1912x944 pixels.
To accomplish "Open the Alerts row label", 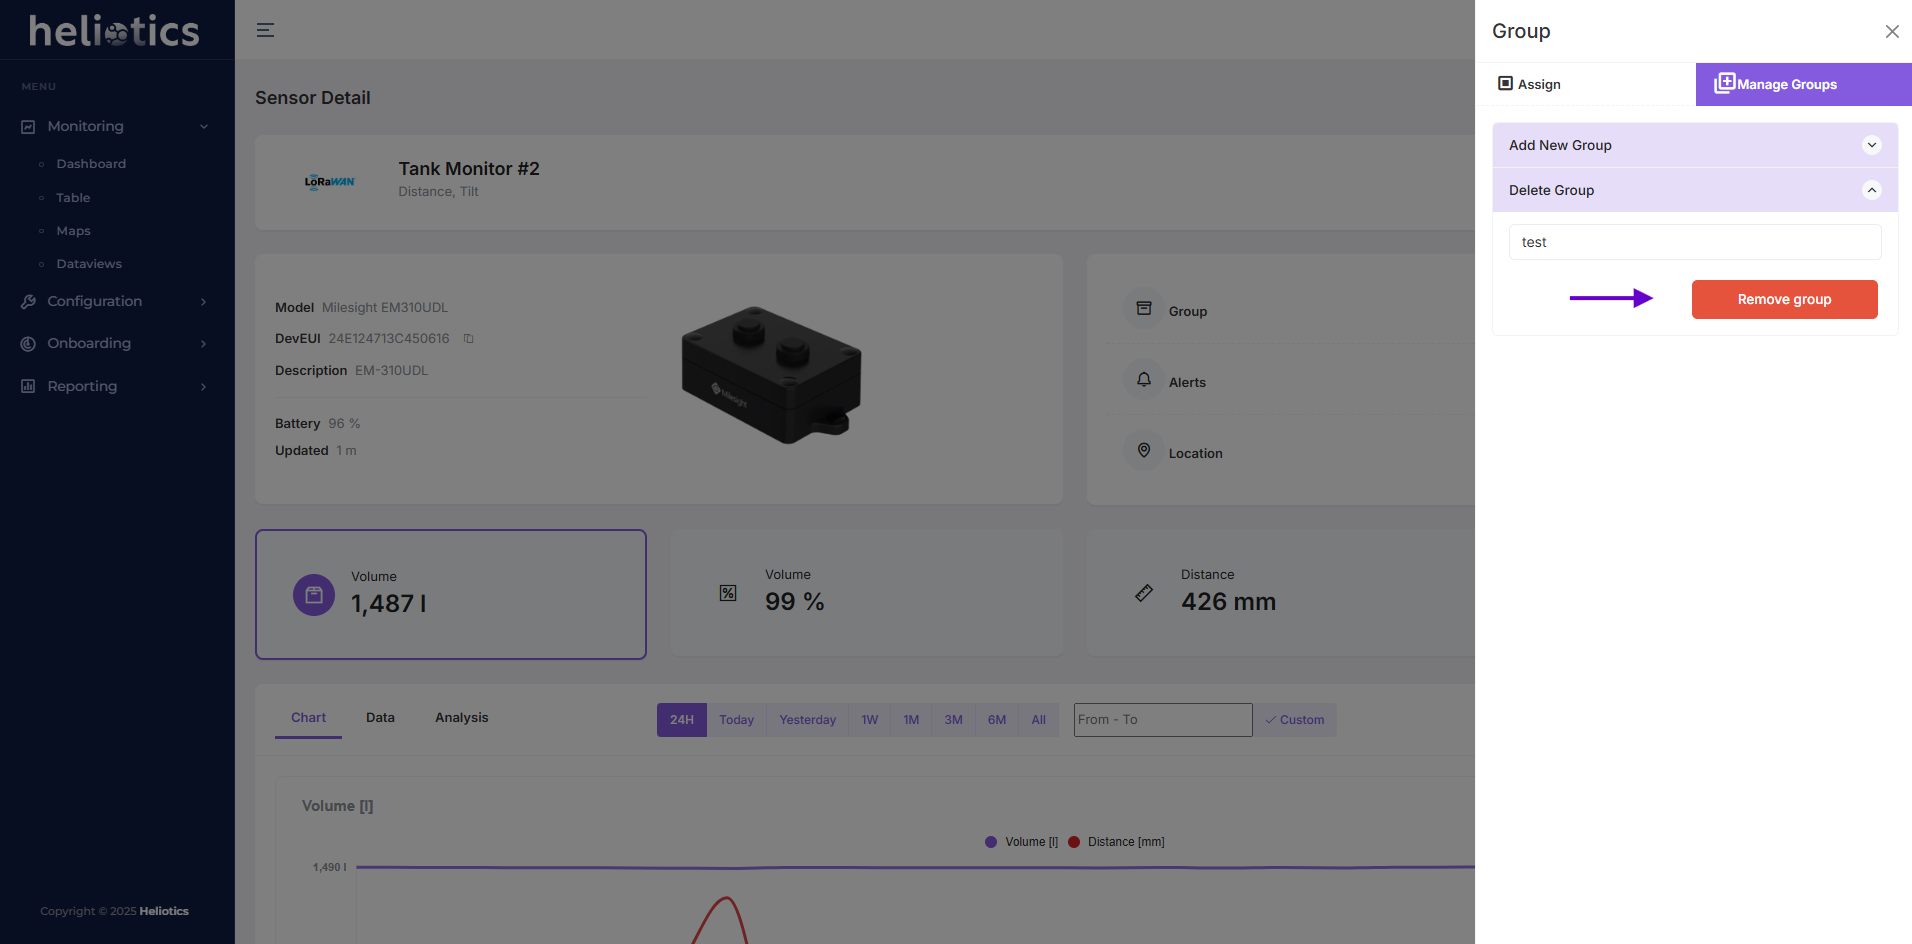I will pyautogui.click(x=1187, y=382).
